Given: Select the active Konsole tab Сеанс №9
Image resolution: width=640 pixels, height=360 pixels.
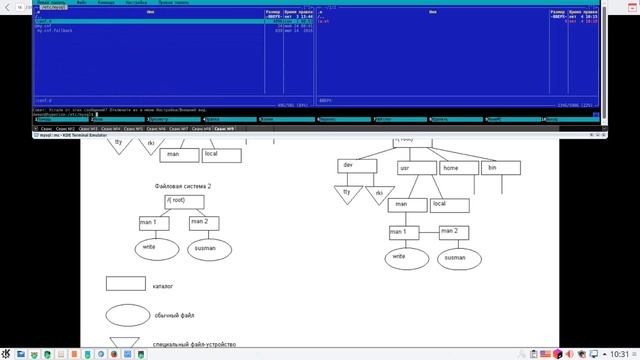Looking at the screenshot, I should [x=224, y=129].
